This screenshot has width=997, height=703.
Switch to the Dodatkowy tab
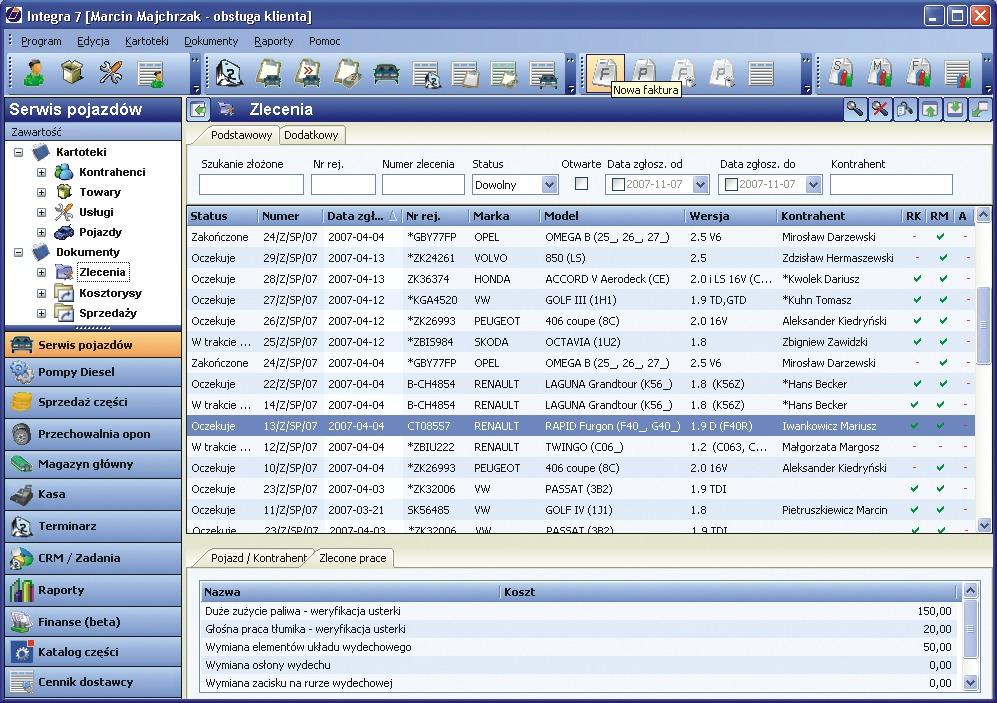pyautogui.click(x=311, y=135)
